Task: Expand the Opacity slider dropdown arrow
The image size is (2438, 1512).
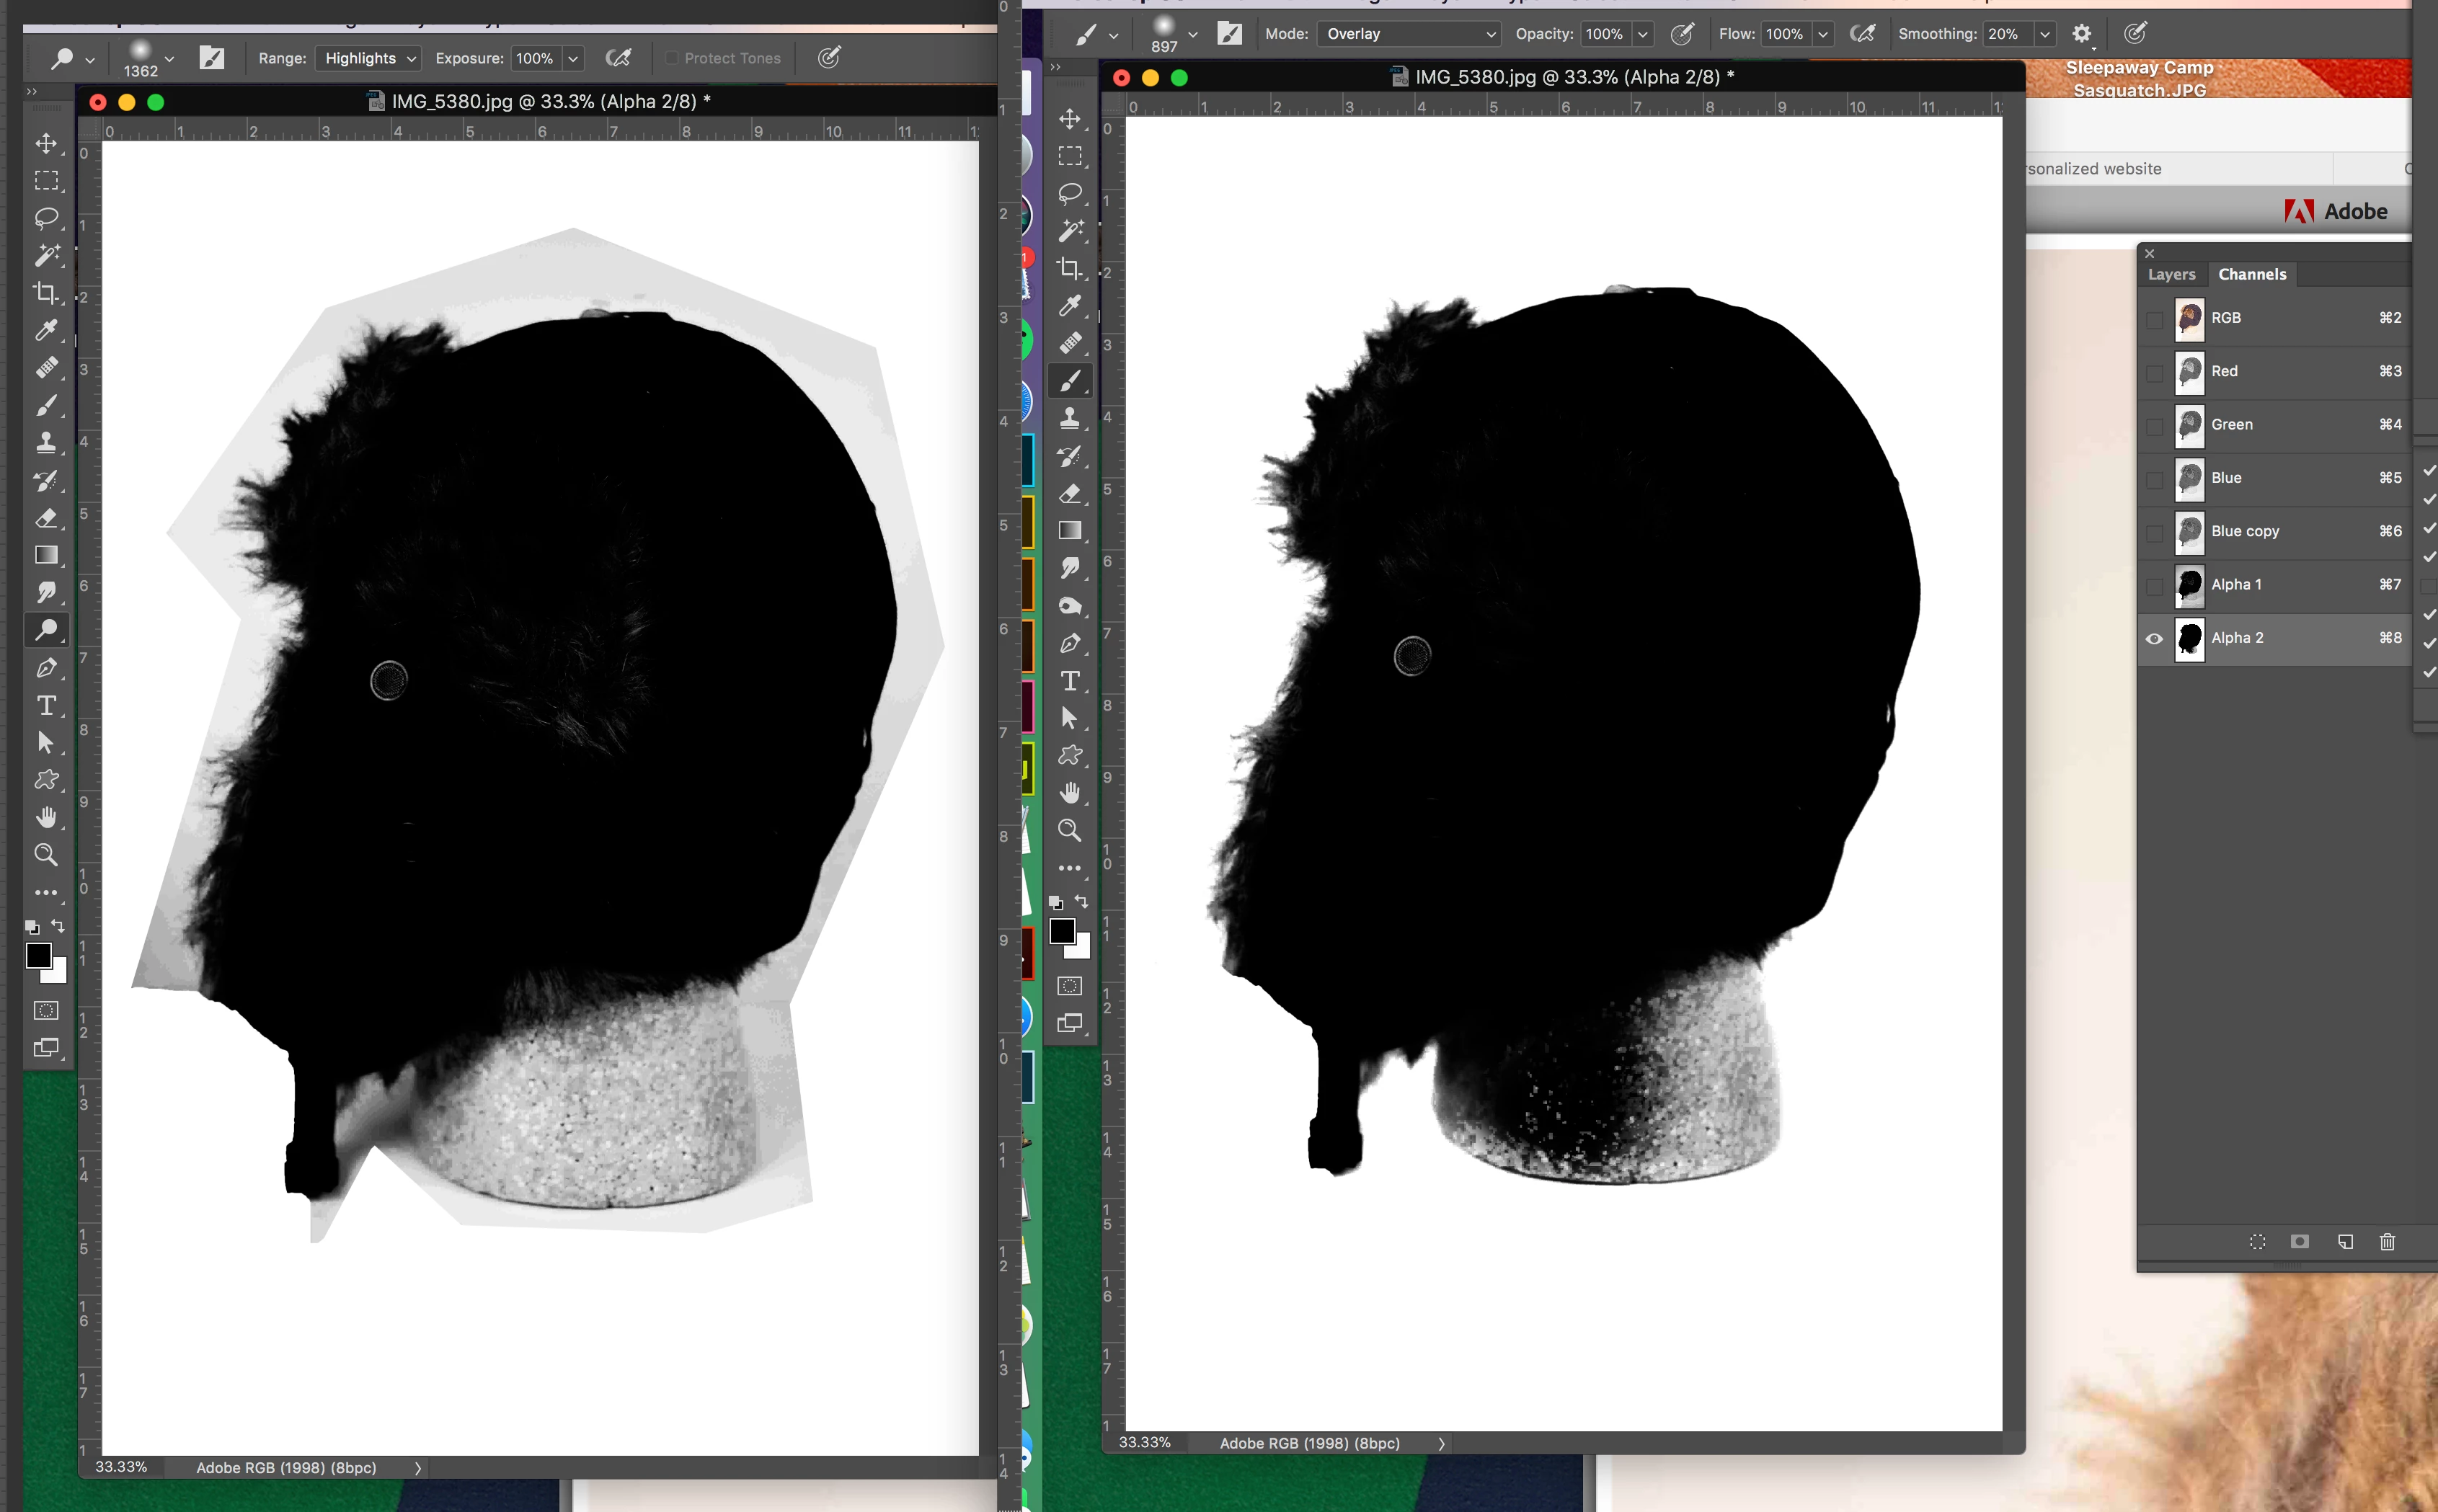Action: pos(1642,34)
